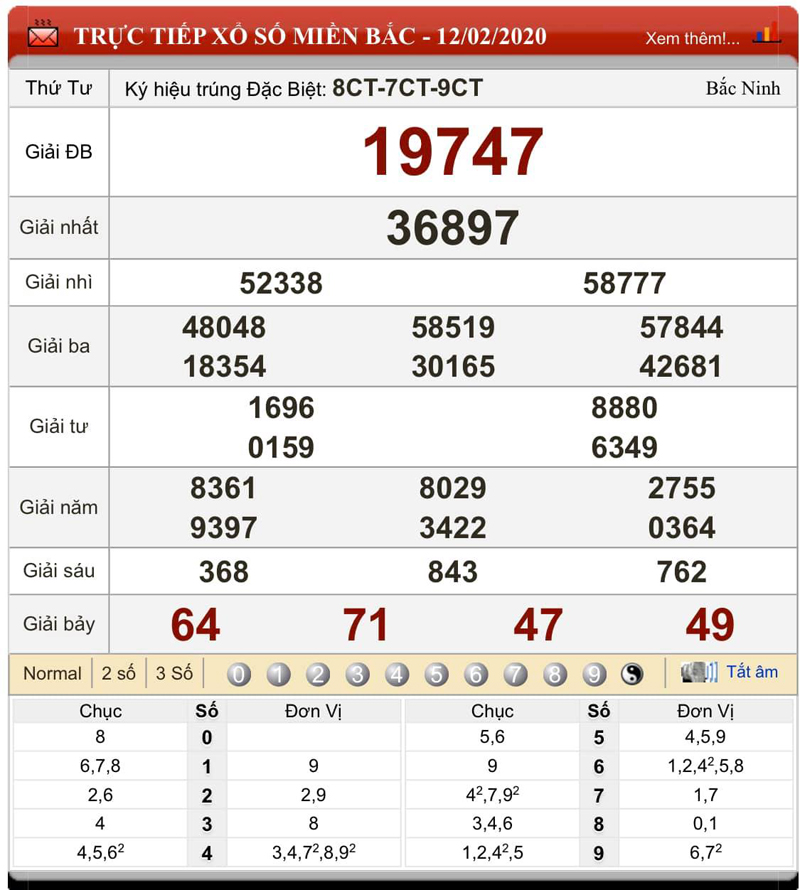Select the digit 1 filter ball
800x890 pixels.
(x=279, y=674)
